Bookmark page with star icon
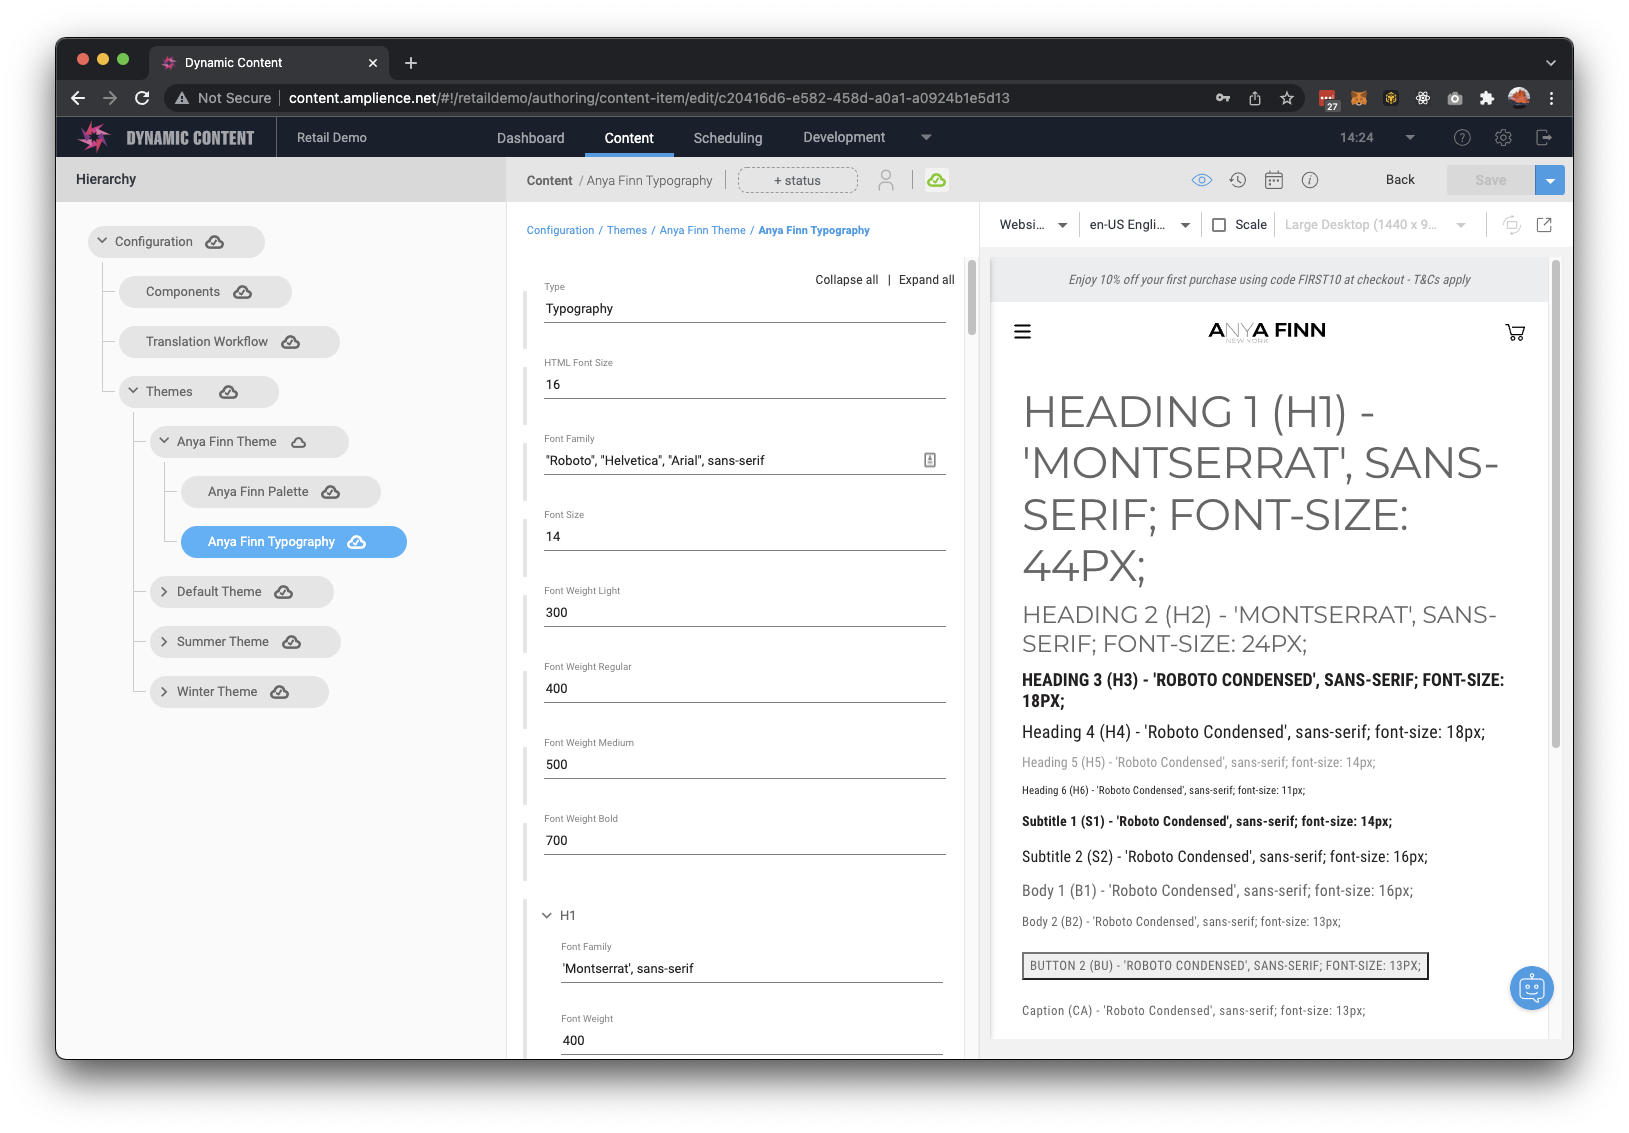Screen dimensions: 1629x1133 click(1287, 98)
